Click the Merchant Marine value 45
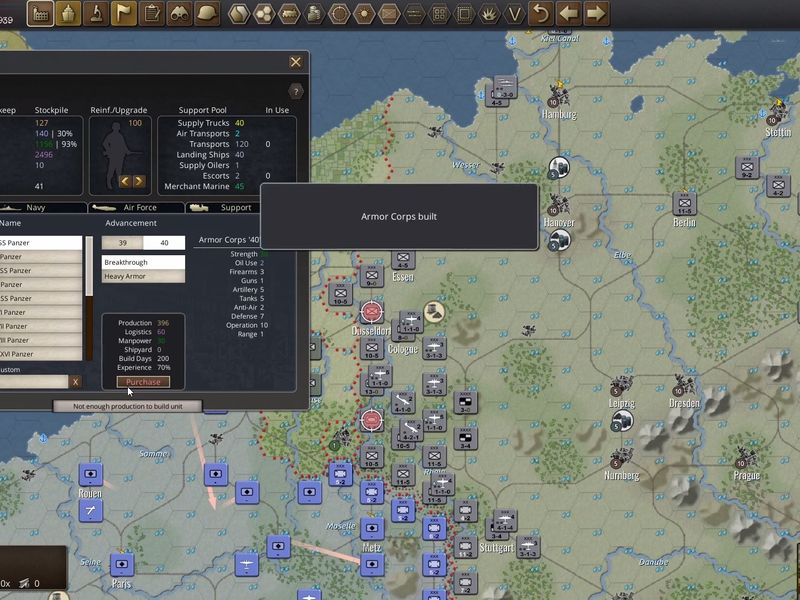The width and height of the screenshot is (800, 600). tap(239, 186)
